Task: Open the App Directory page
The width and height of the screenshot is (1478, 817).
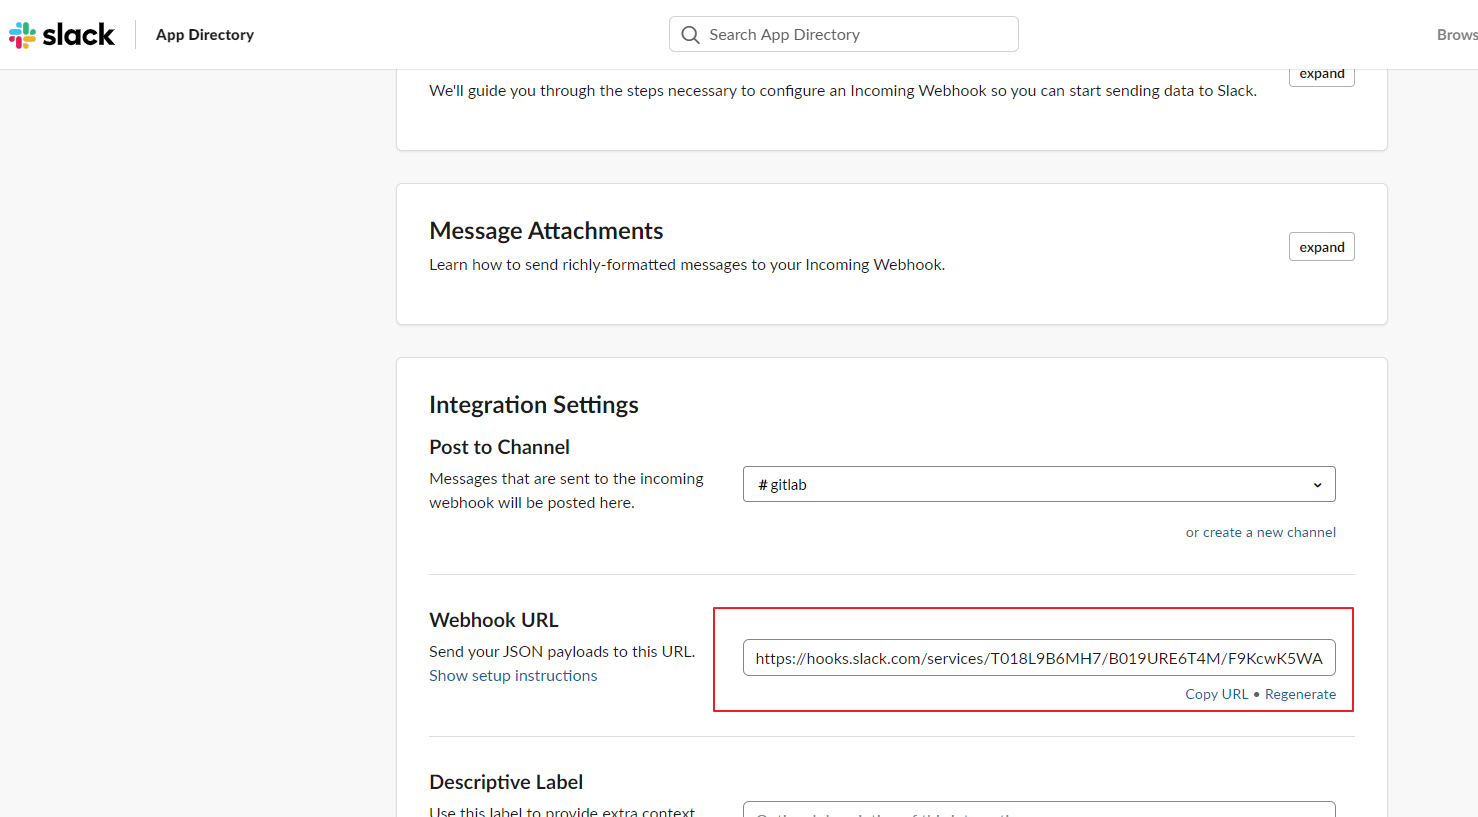Action: (x=205, y=35)
